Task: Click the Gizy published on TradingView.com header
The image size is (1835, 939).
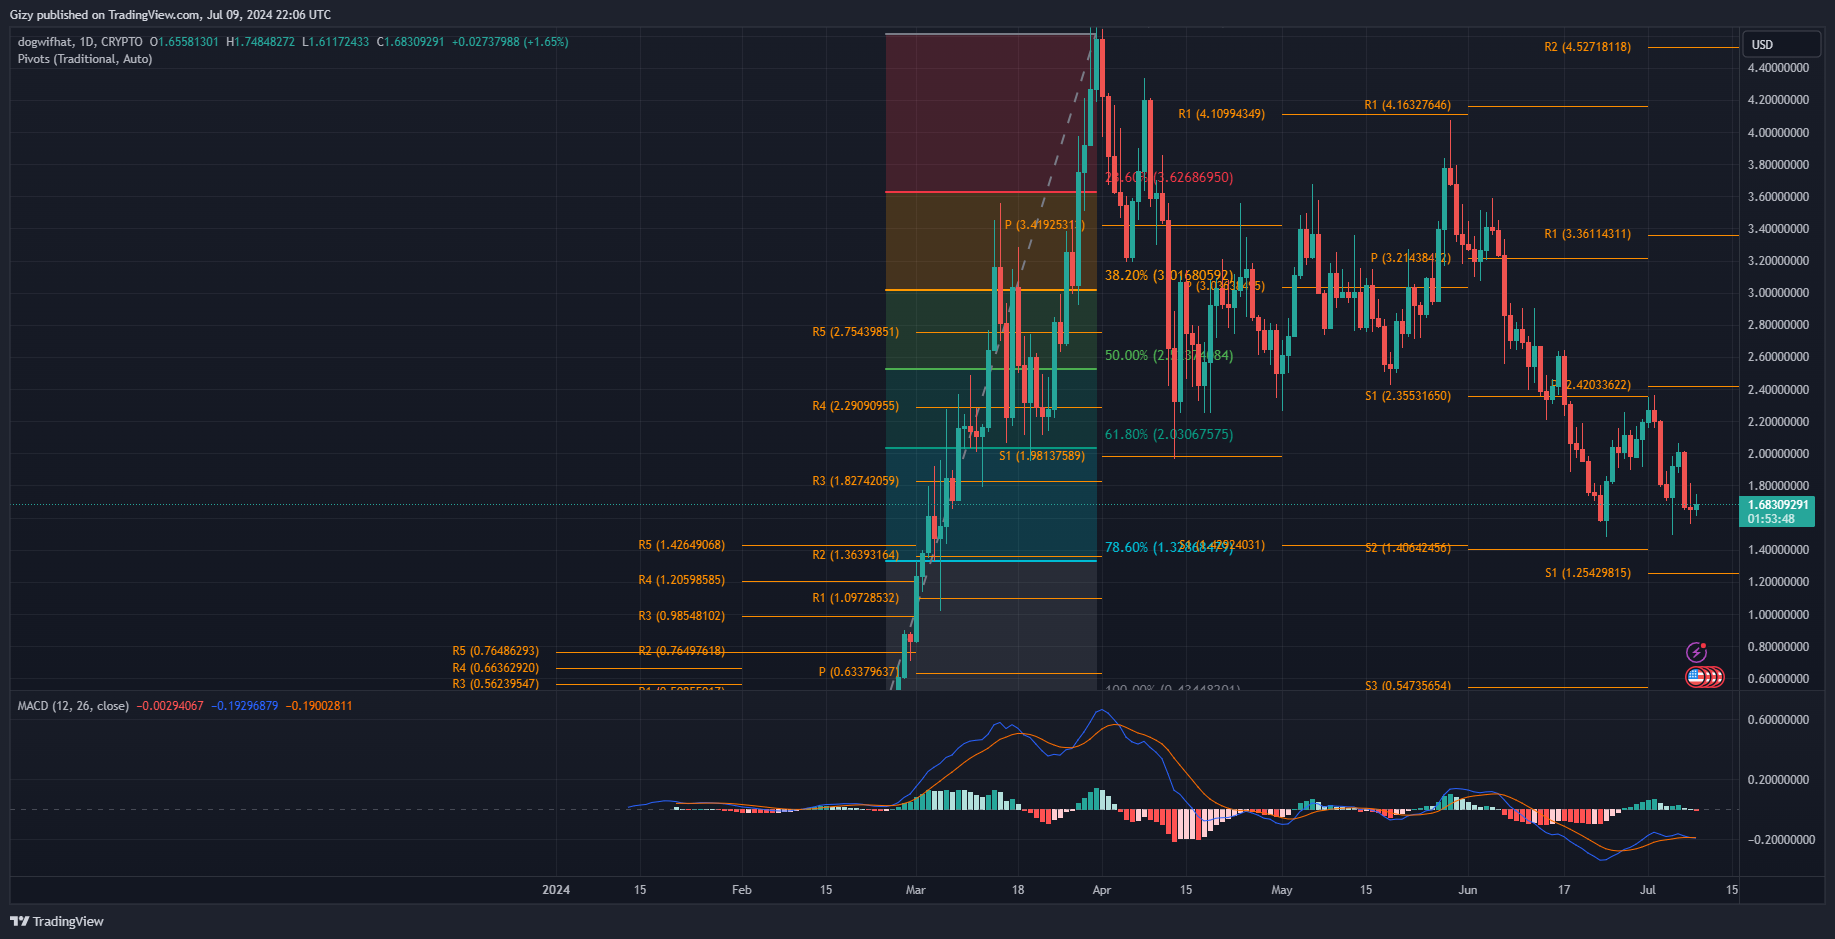Action: tap(170, 15)
